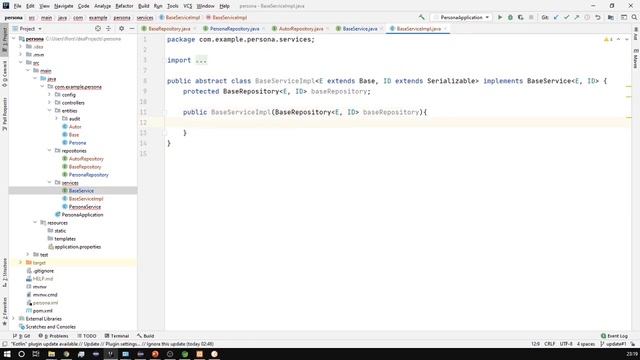
Task: Click the UTF-8 encoding in status bar
Action: click(x=566, y=344)
